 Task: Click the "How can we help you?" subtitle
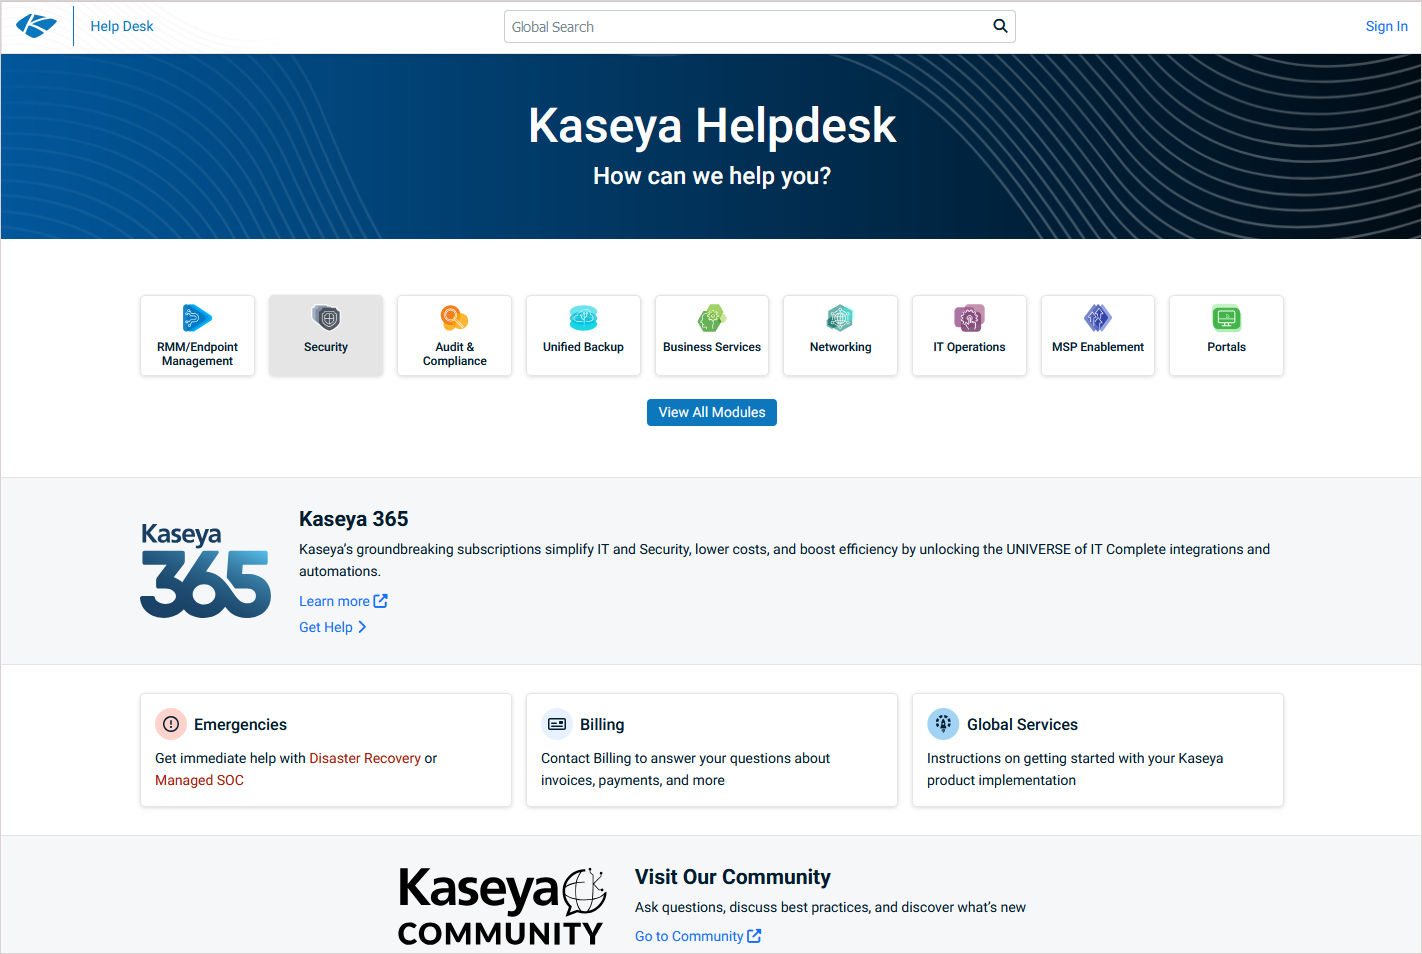(x=712, y=176)
